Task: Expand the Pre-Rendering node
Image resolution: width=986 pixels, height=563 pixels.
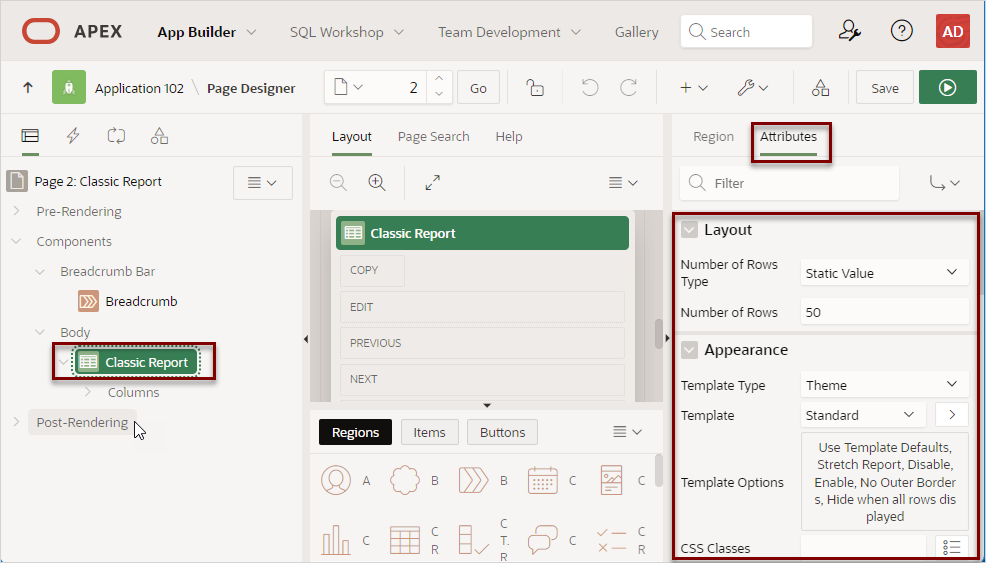Action: click(x=17, y=211)
